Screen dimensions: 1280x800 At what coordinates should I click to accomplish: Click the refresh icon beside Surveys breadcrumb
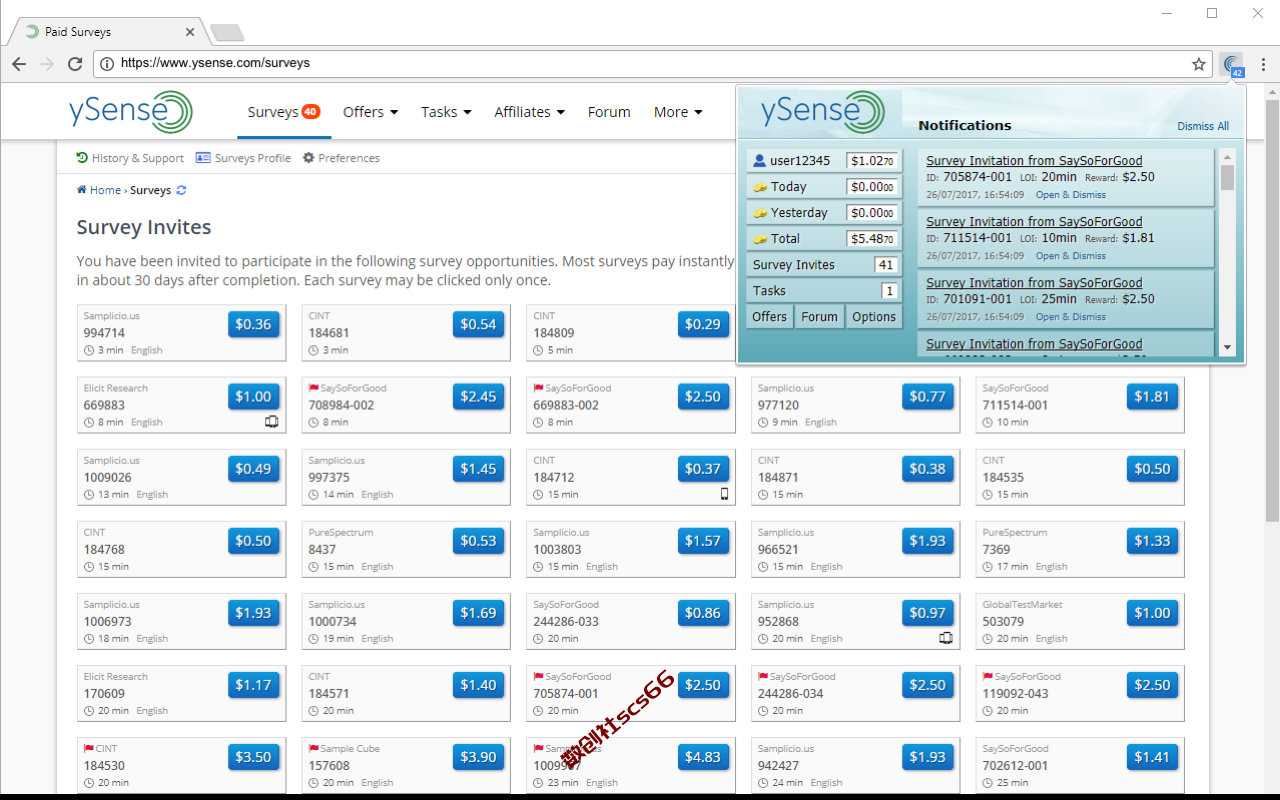(x=181, y=190)
